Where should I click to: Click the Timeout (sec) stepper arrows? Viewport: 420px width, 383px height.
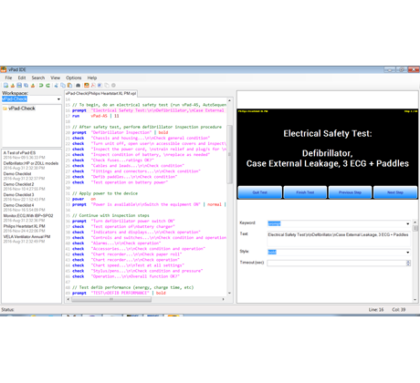(408, 263)
